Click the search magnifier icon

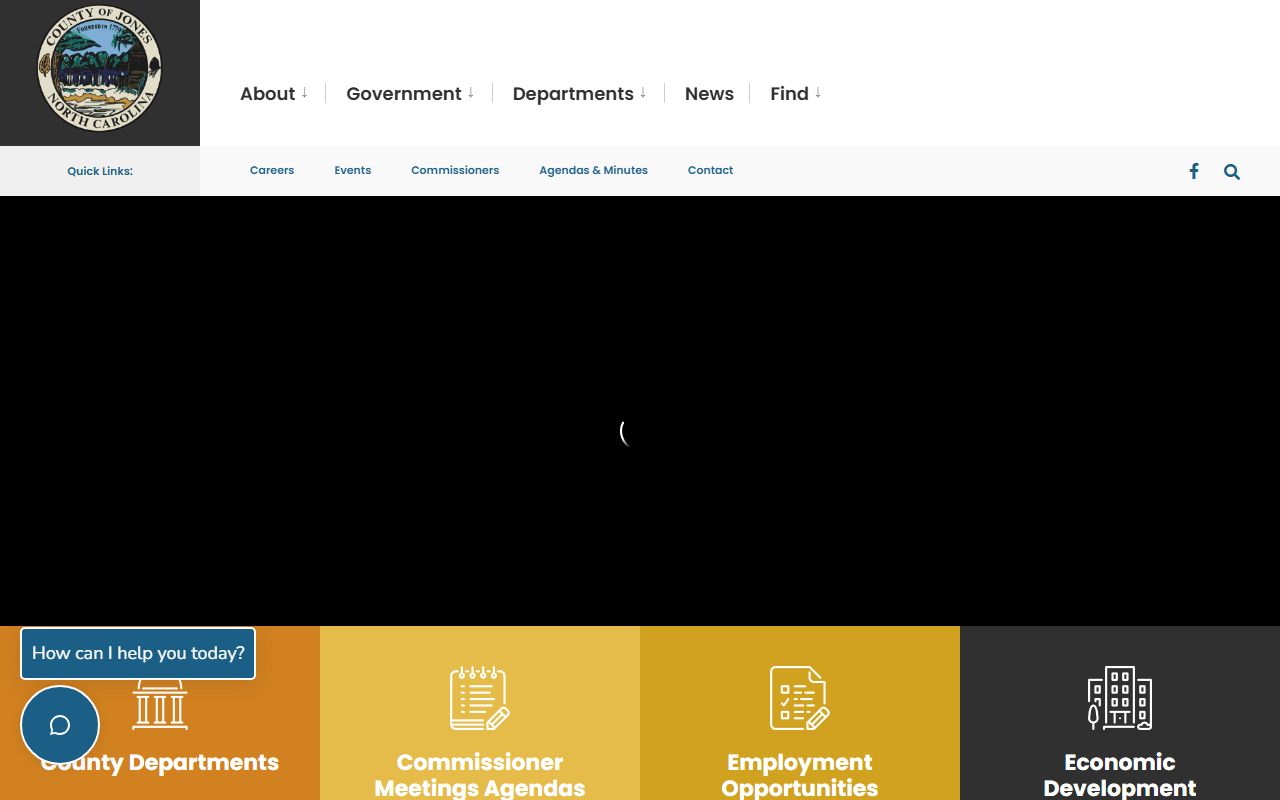click(x=1231, y=171)
